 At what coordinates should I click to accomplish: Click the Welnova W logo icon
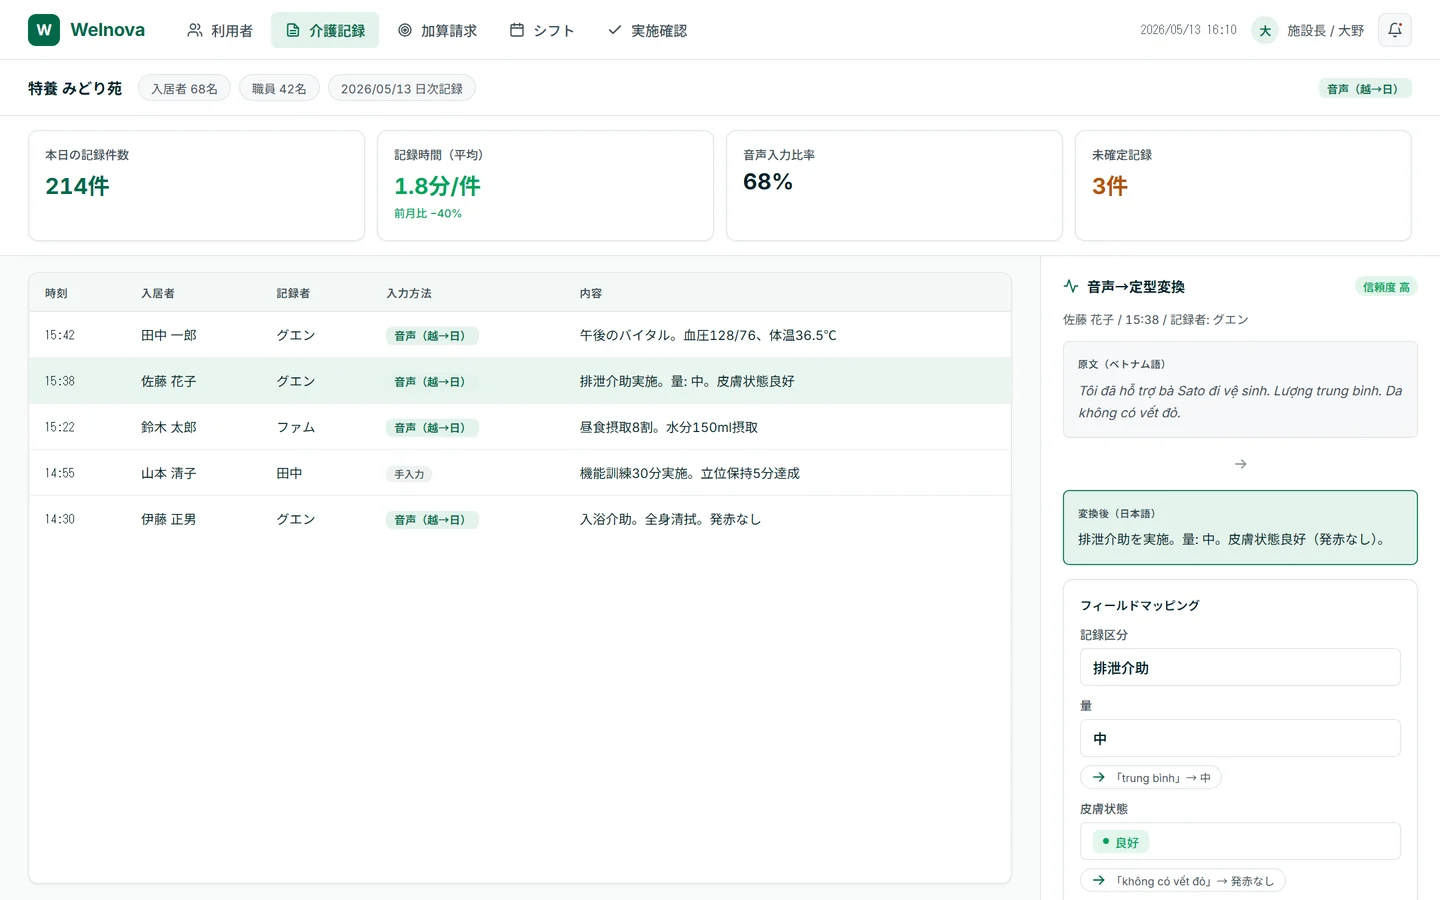[44, 30]
